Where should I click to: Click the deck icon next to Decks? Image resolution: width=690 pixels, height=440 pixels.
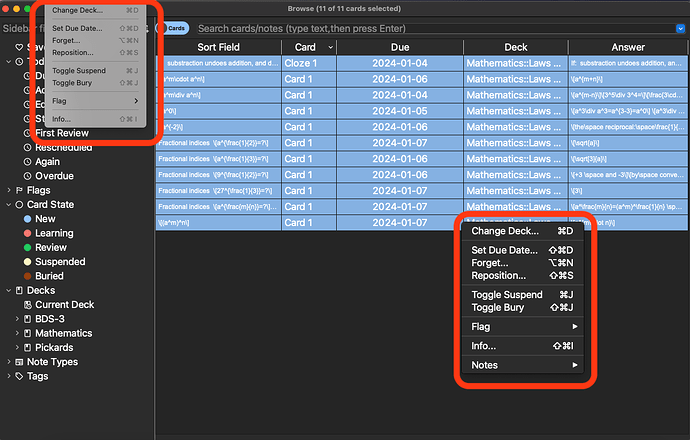click(19, 290)
